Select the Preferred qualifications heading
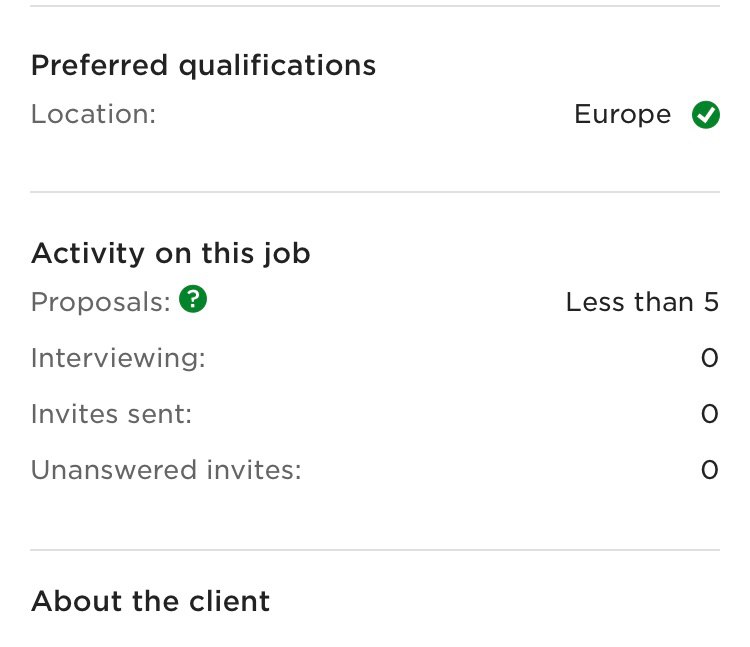Image resolution: width=750 pixels, height=647 pixels. point(203,66)
